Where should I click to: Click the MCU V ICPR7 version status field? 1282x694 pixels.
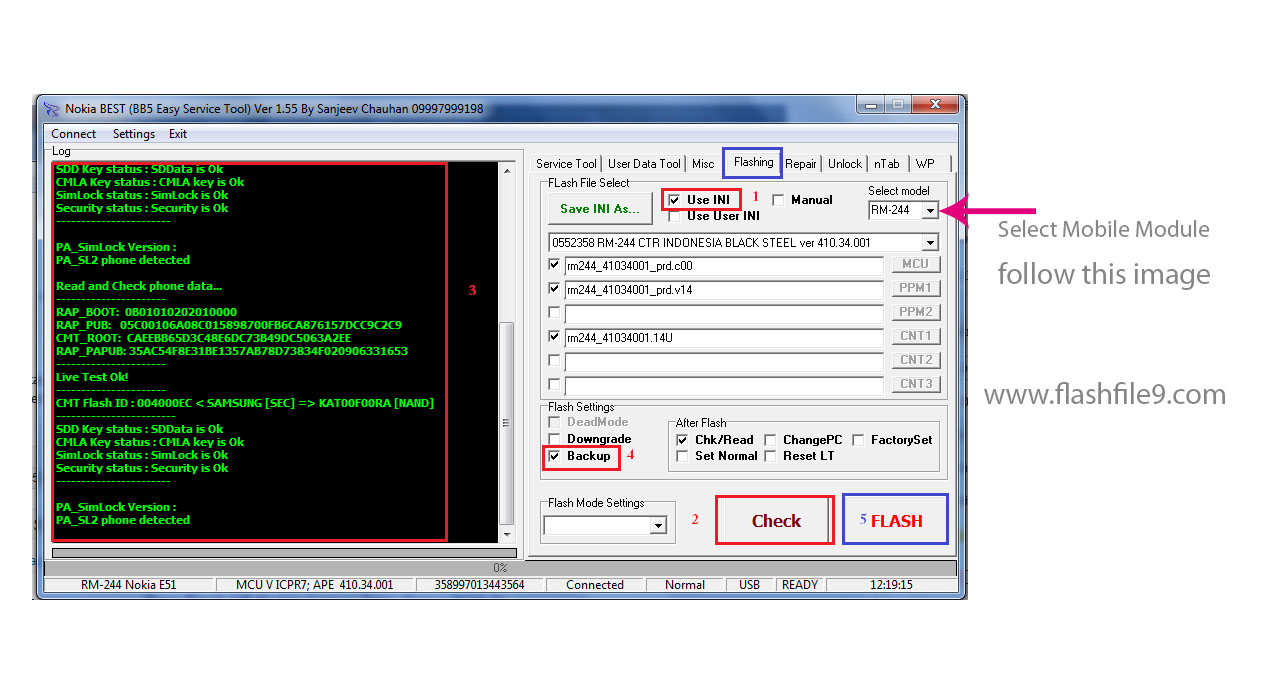[314, 585]
